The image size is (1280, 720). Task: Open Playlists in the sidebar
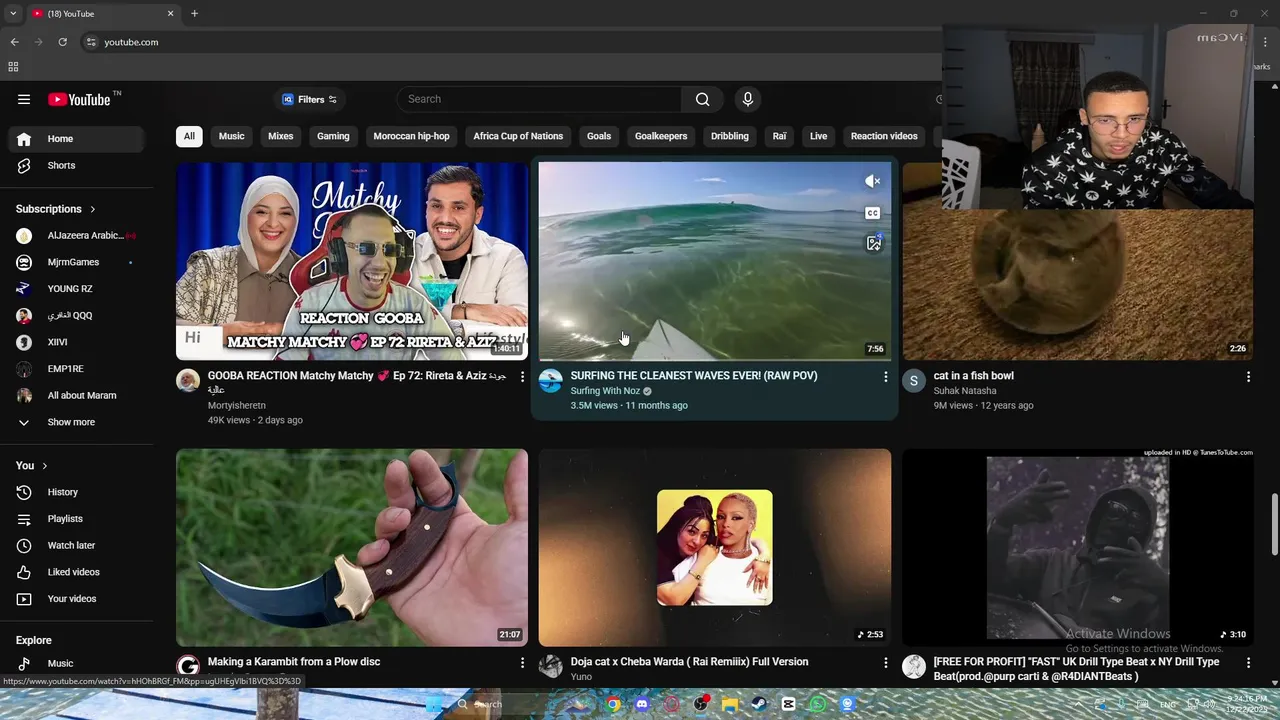click(x=76, y=519)
